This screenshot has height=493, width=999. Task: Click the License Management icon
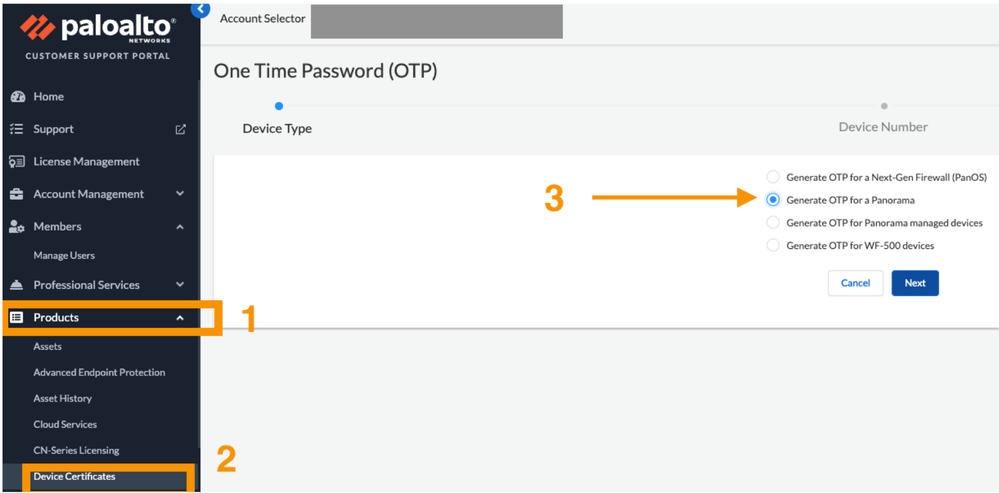(16, 162)
